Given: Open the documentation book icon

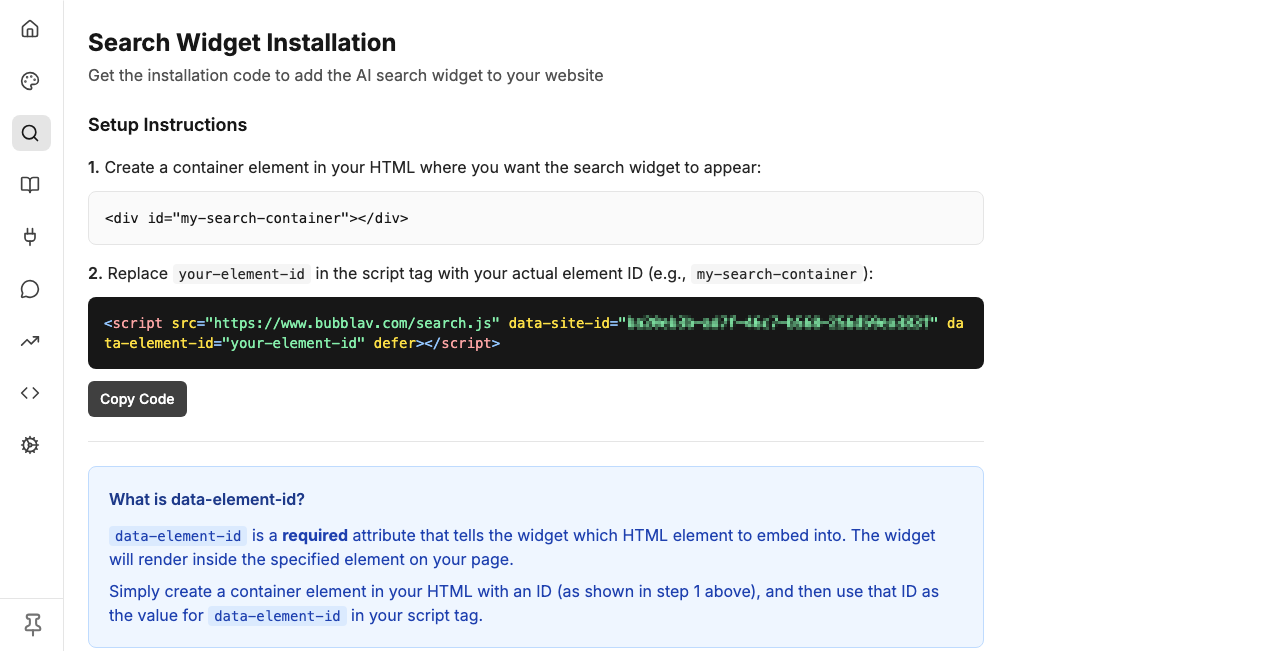Looking at the screenshot, I should click(x=30, y=185).
